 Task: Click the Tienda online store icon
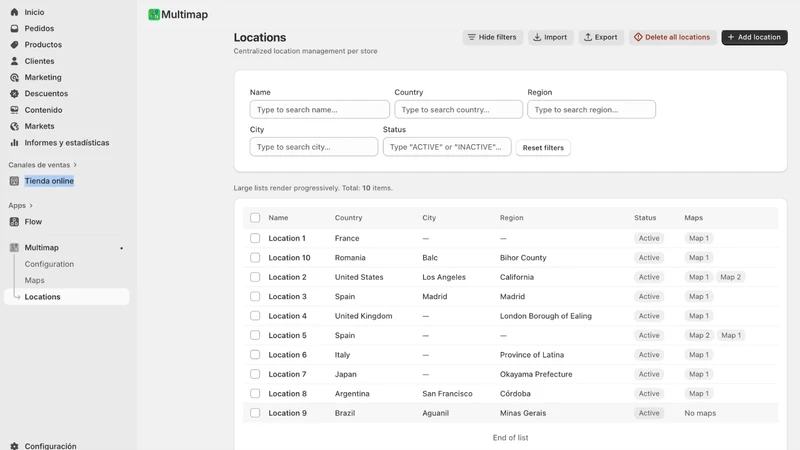pos(14,181)
